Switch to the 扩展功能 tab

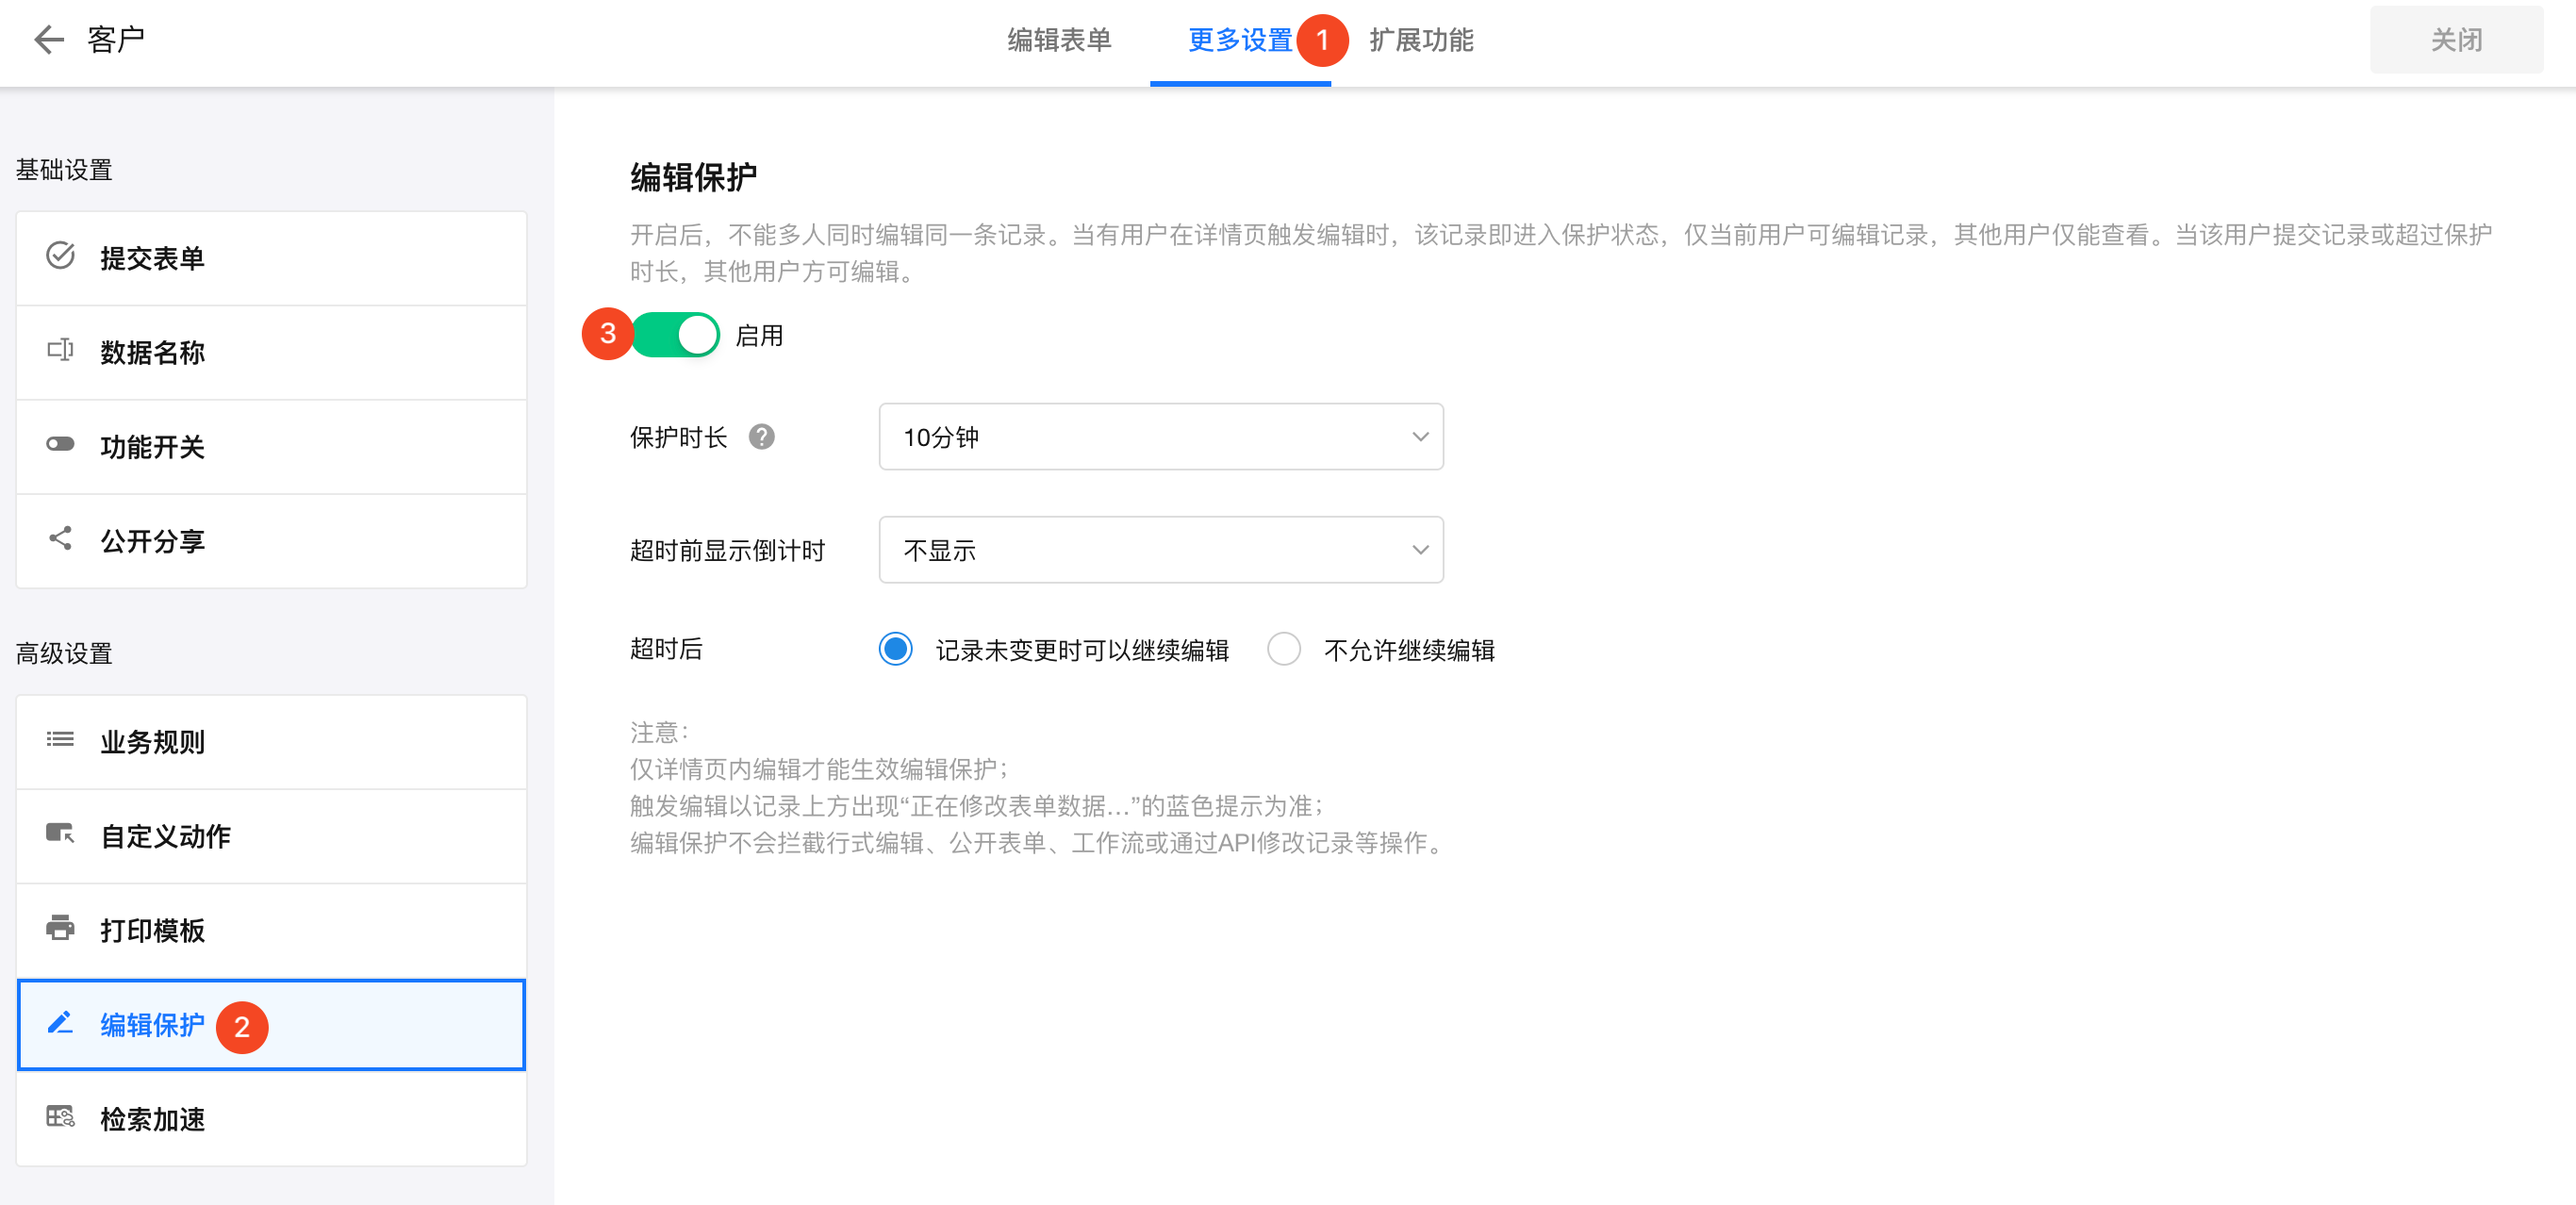coord(1421,40)
